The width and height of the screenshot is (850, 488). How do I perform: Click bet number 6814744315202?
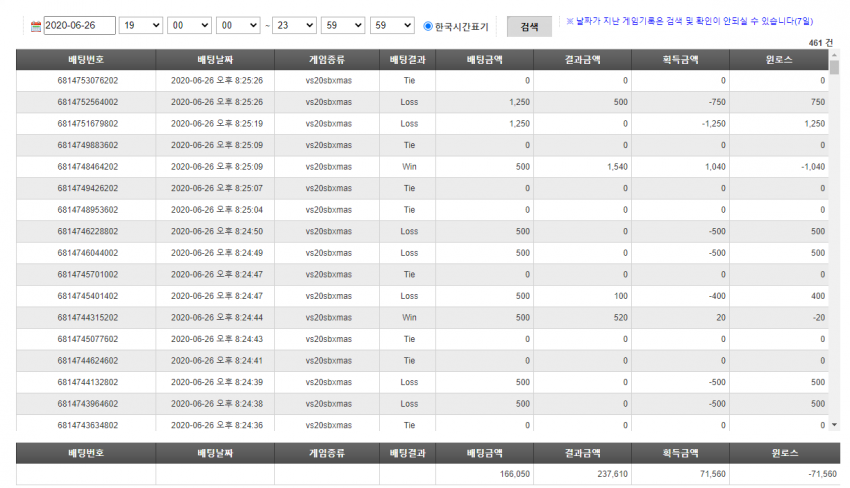coord(88,318)
